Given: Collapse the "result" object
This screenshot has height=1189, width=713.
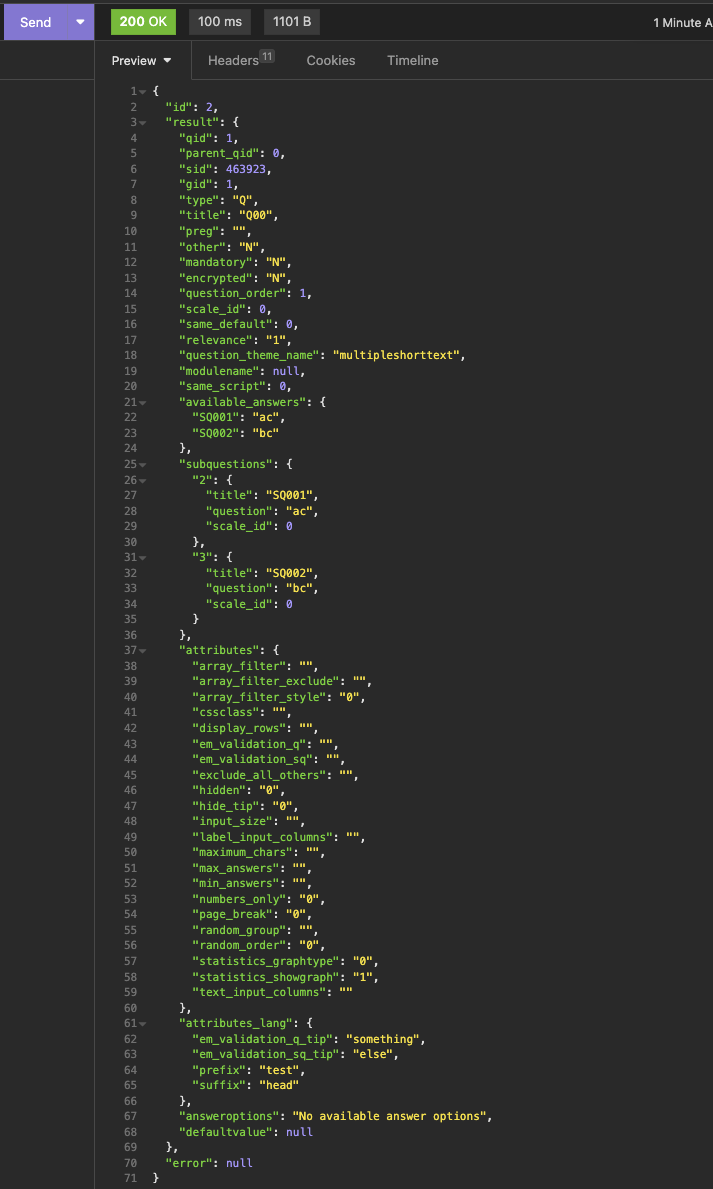Looking at the screenshot, I should tap(143, 123).
